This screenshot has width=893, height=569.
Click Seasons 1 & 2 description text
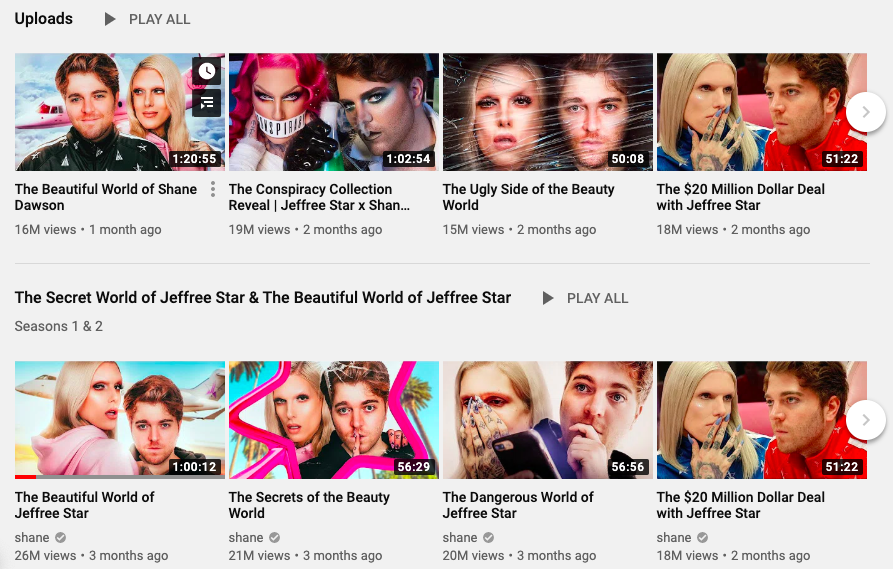click(x=59, y=326)
